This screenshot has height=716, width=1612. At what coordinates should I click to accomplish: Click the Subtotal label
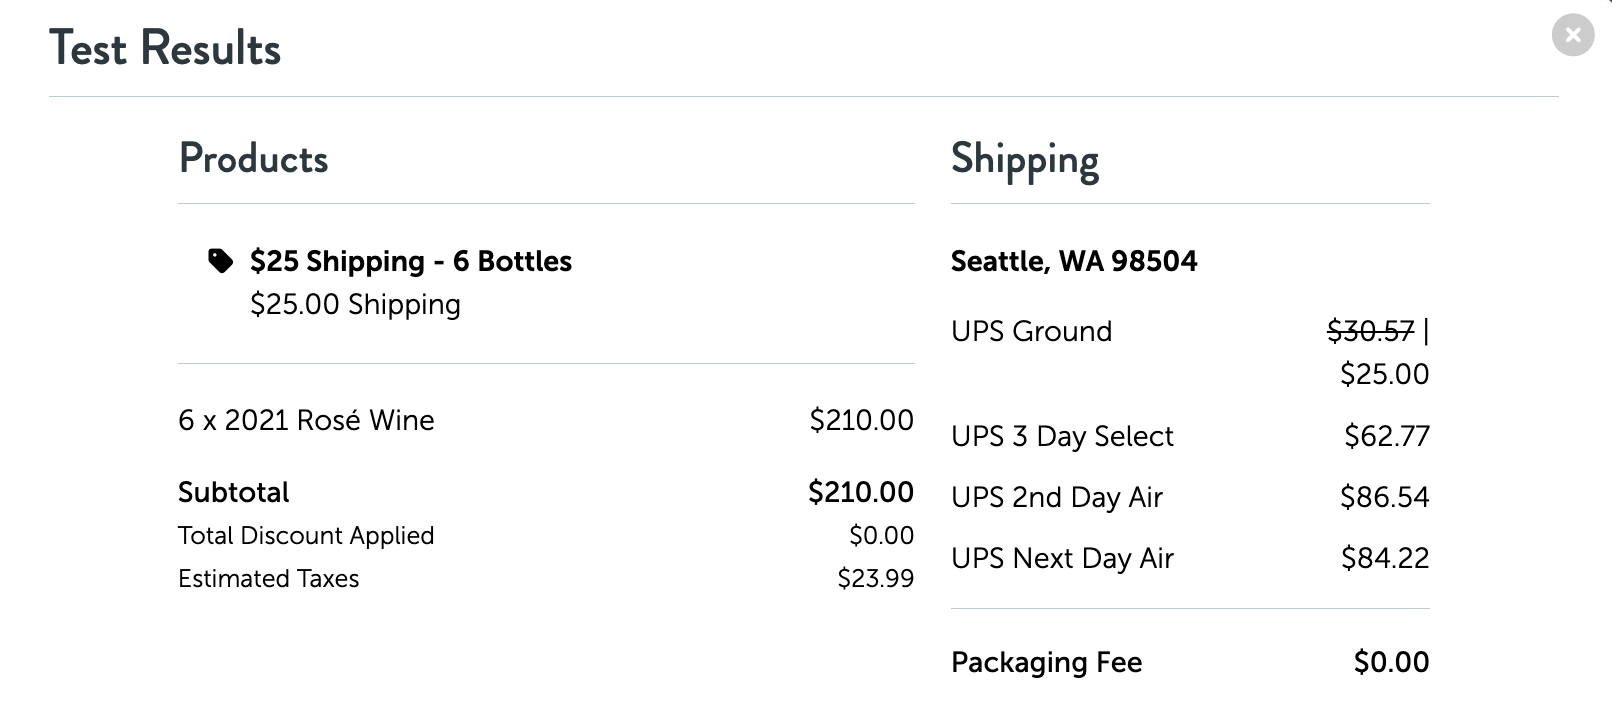tap(233, 492)
